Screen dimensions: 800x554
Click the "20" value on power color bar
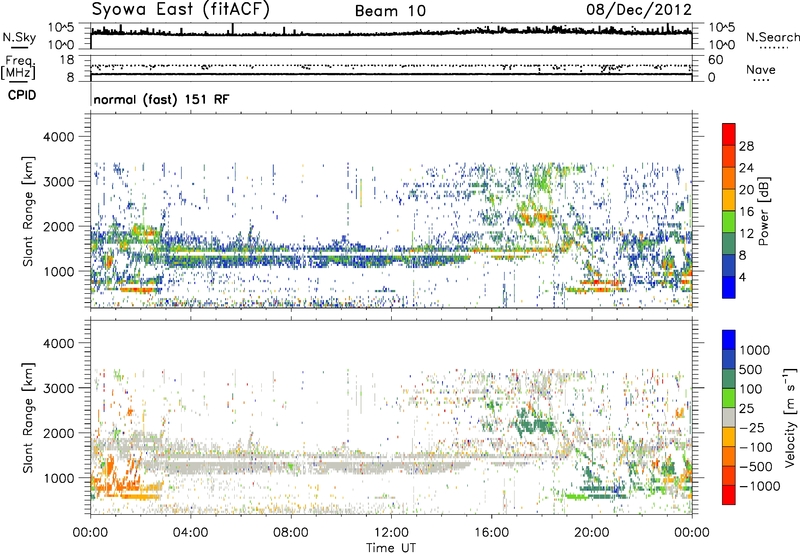[x=746, y=190]
